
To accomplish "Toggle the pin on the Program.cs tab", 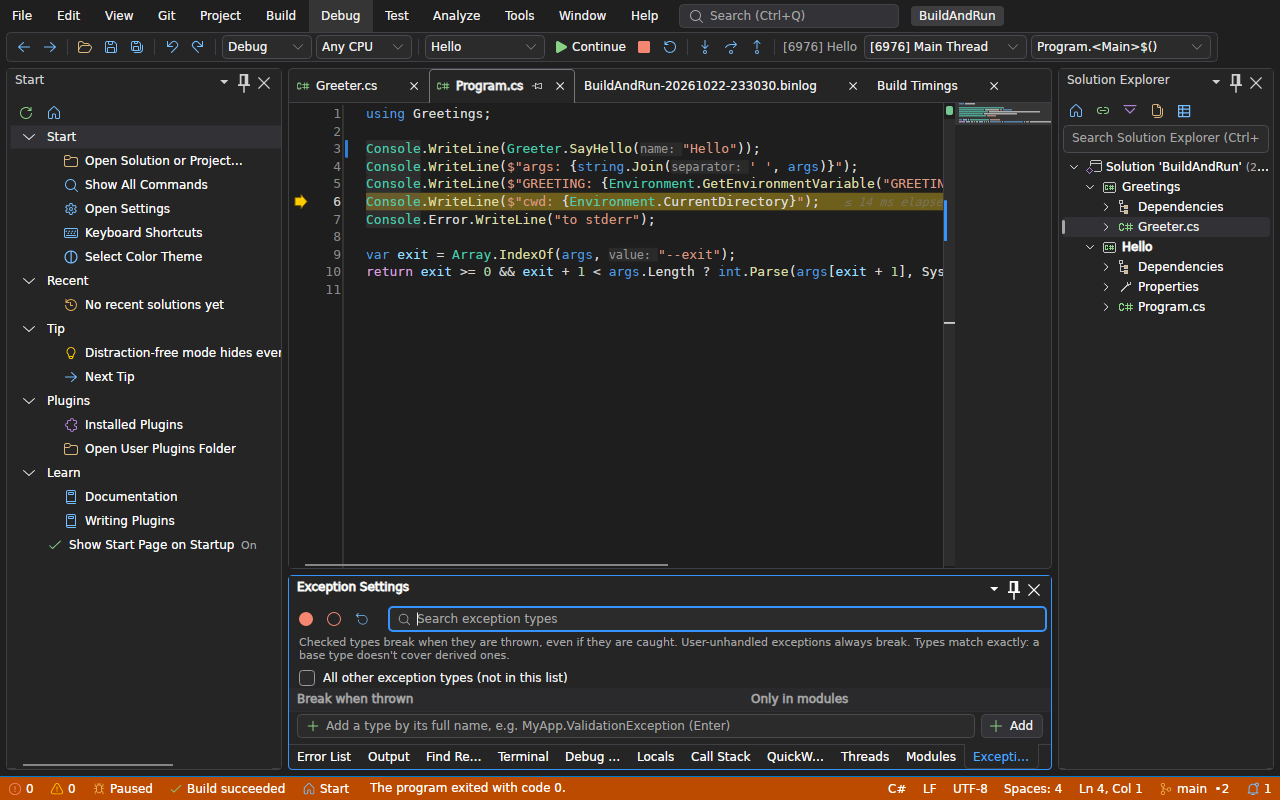I will [x=538, y=86].
